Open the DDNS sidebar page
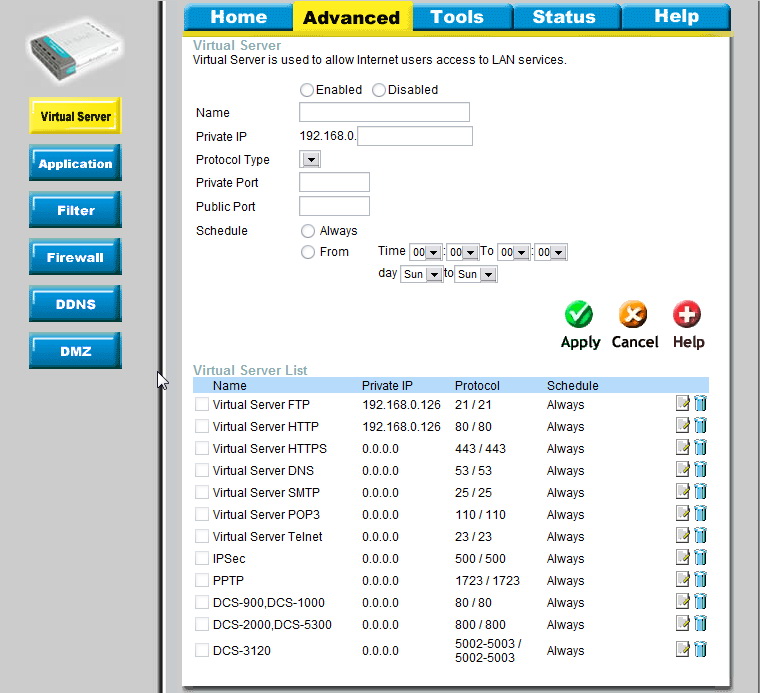The height and width of the screenshot is (693, 760). coord(75,304)
